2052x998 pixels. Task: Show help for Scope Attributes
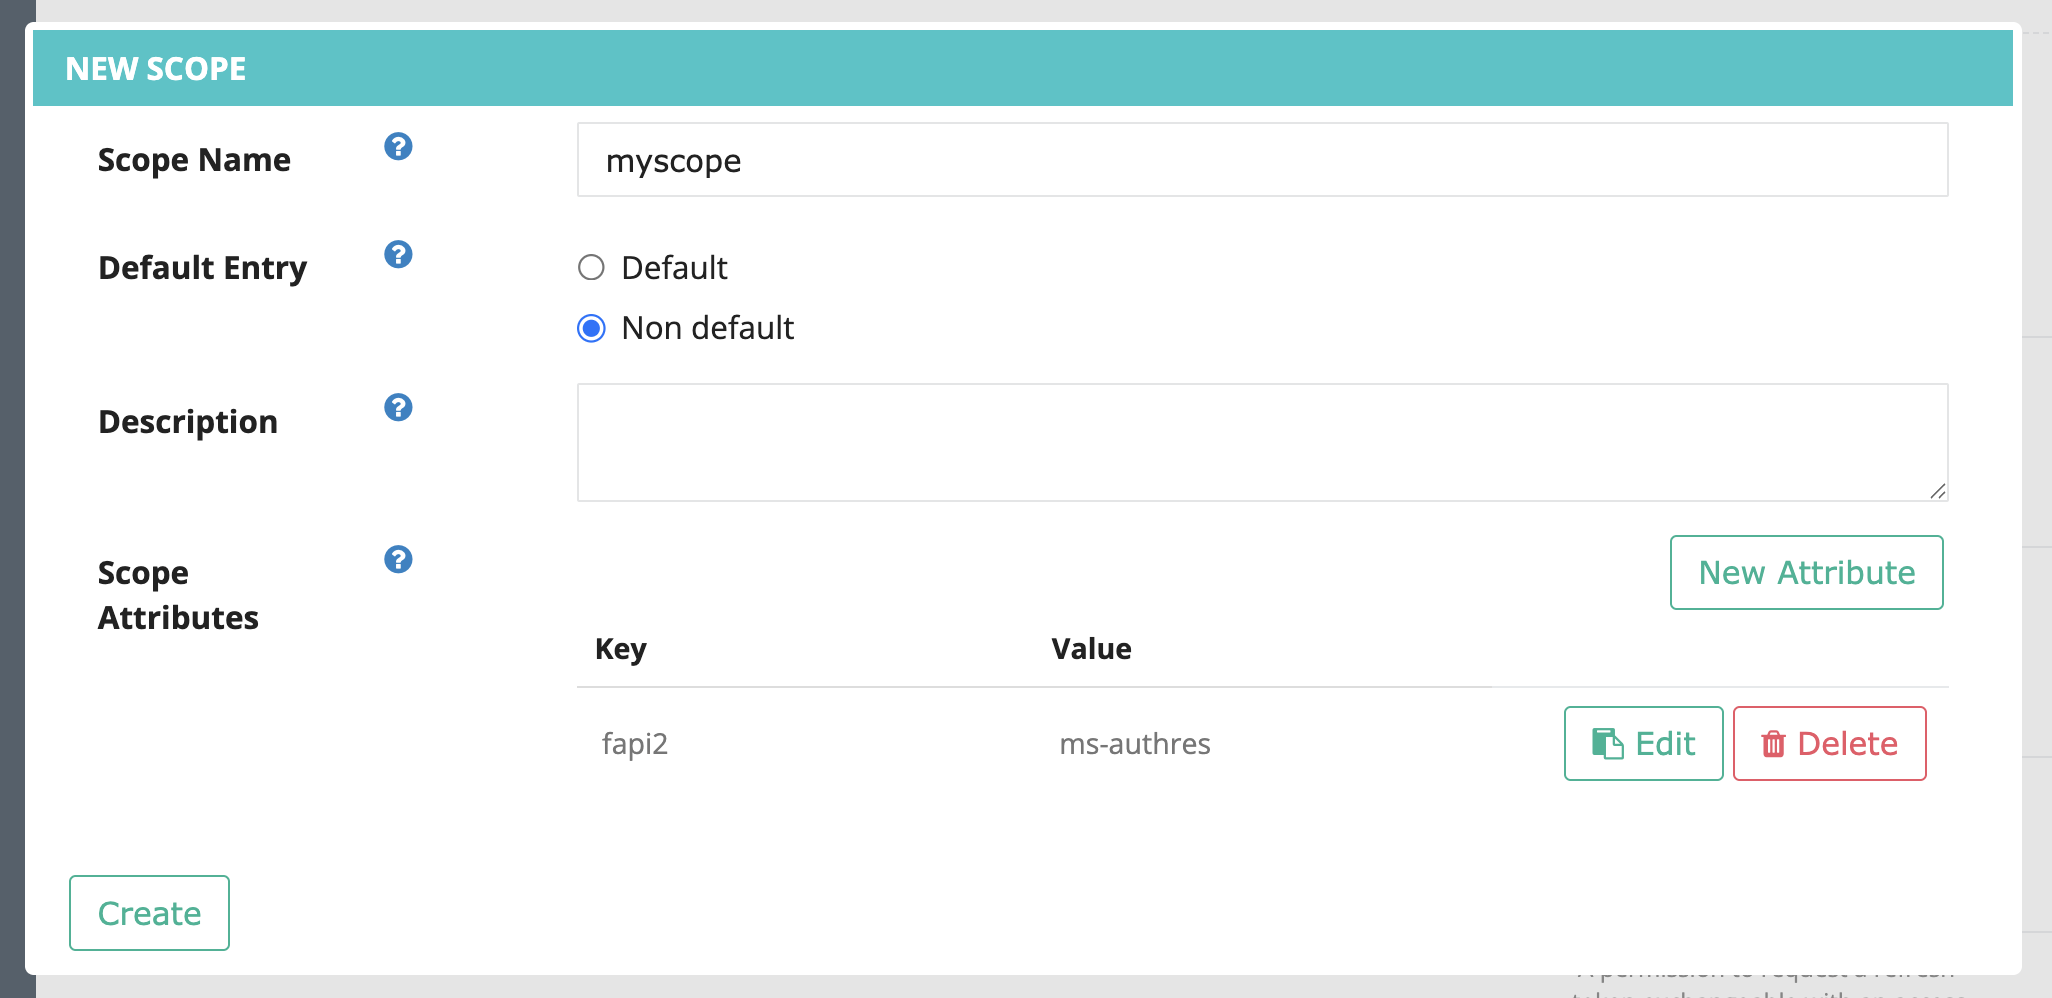coord(398,560)
